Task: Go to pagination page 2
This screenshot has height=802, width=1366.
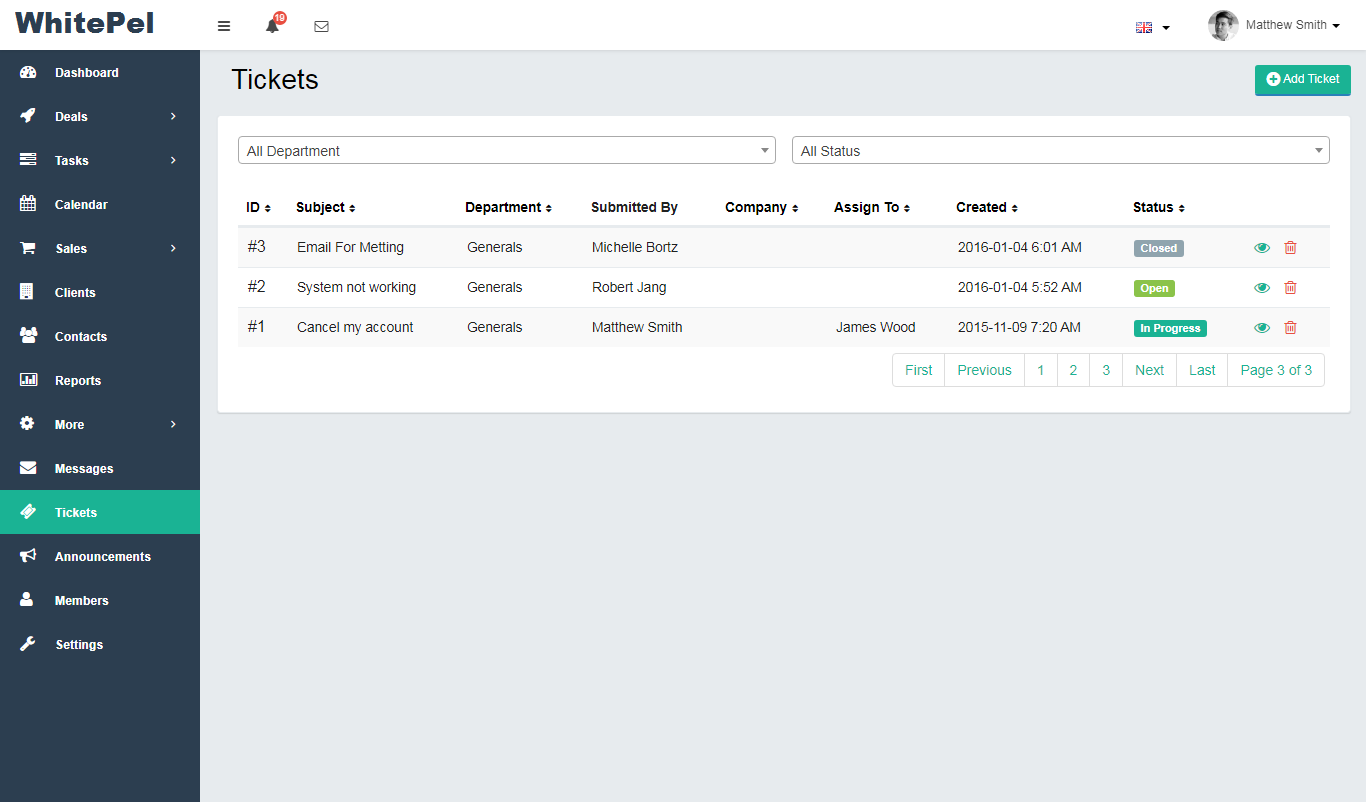Action: click(x=1073, y=370)
